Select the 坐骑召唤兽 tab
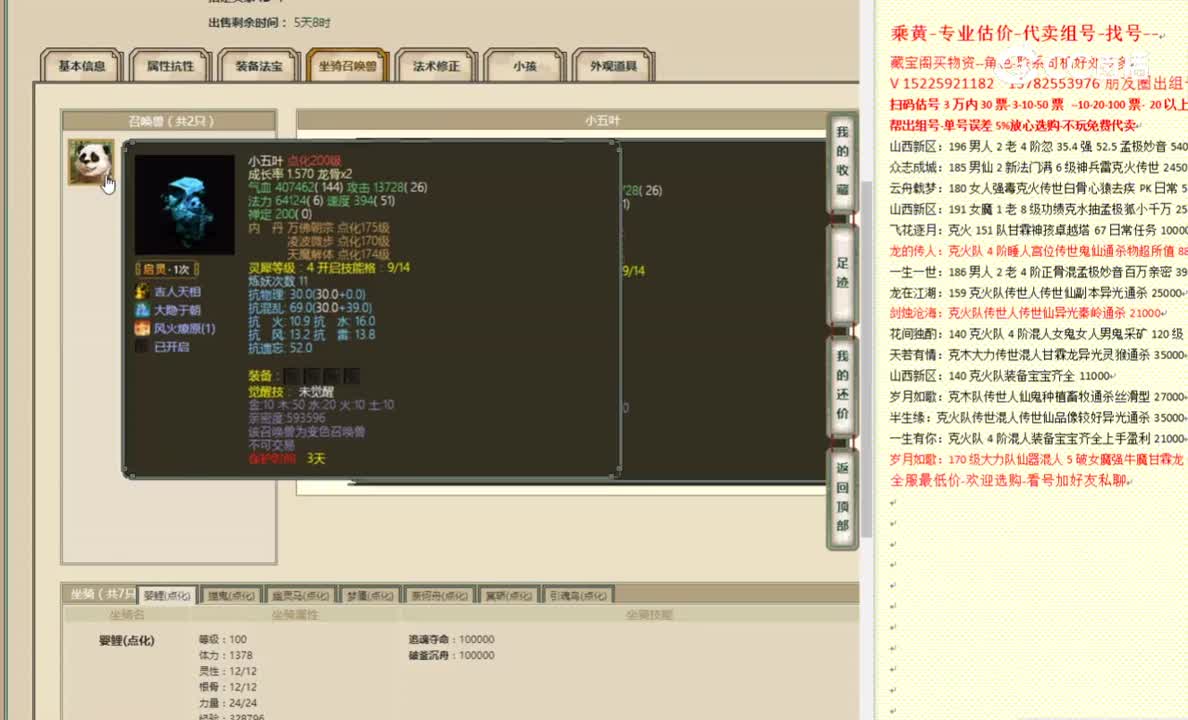Image resolution: width=1188 pixels, height=720 pixels. point(348,66)
